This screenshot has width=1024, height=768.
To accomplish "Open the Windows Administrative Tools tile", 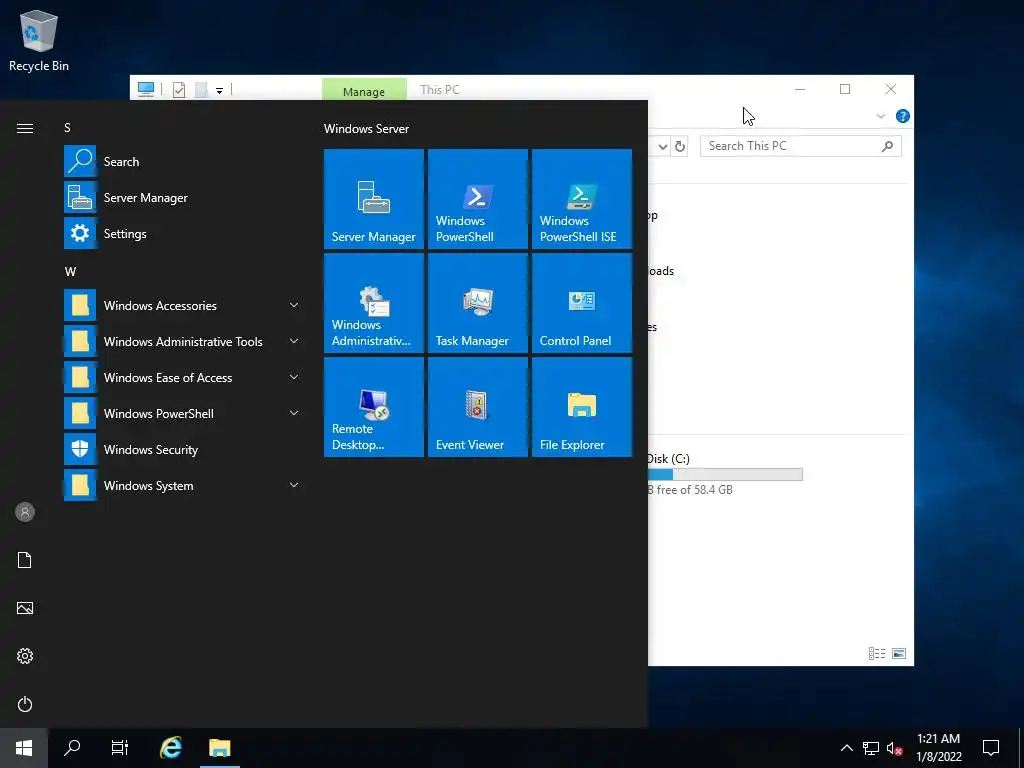I will (374, 303).
